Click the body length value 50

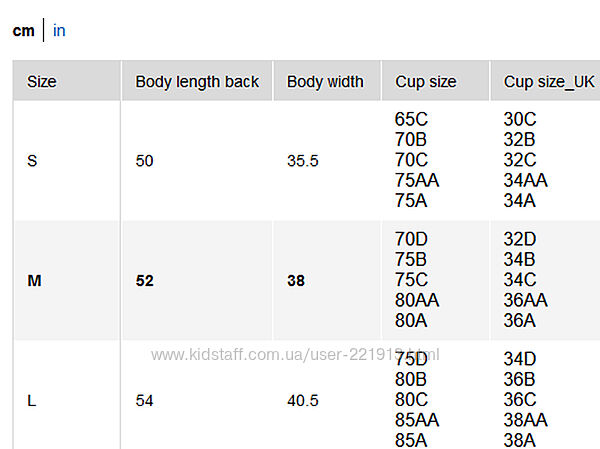[x=145, y=160]
